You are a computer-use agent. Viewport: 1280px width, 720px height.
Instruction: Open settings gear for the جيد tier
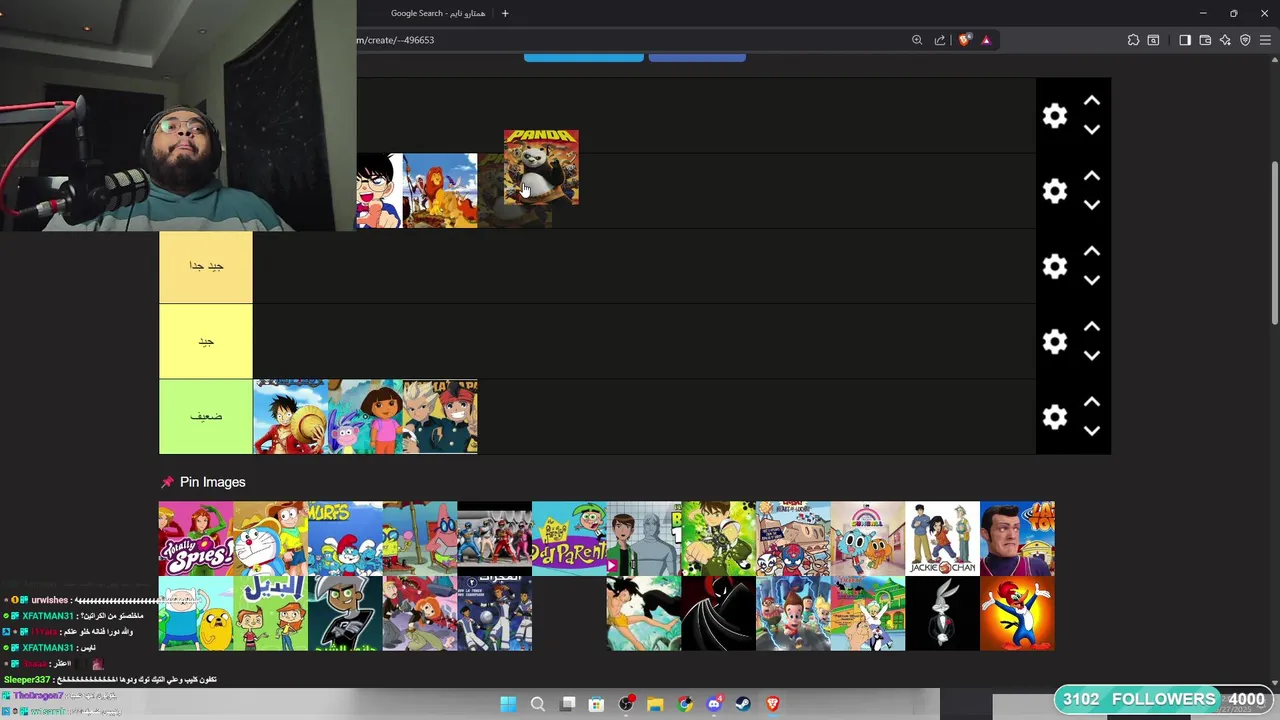click(x=1055, y=342)
